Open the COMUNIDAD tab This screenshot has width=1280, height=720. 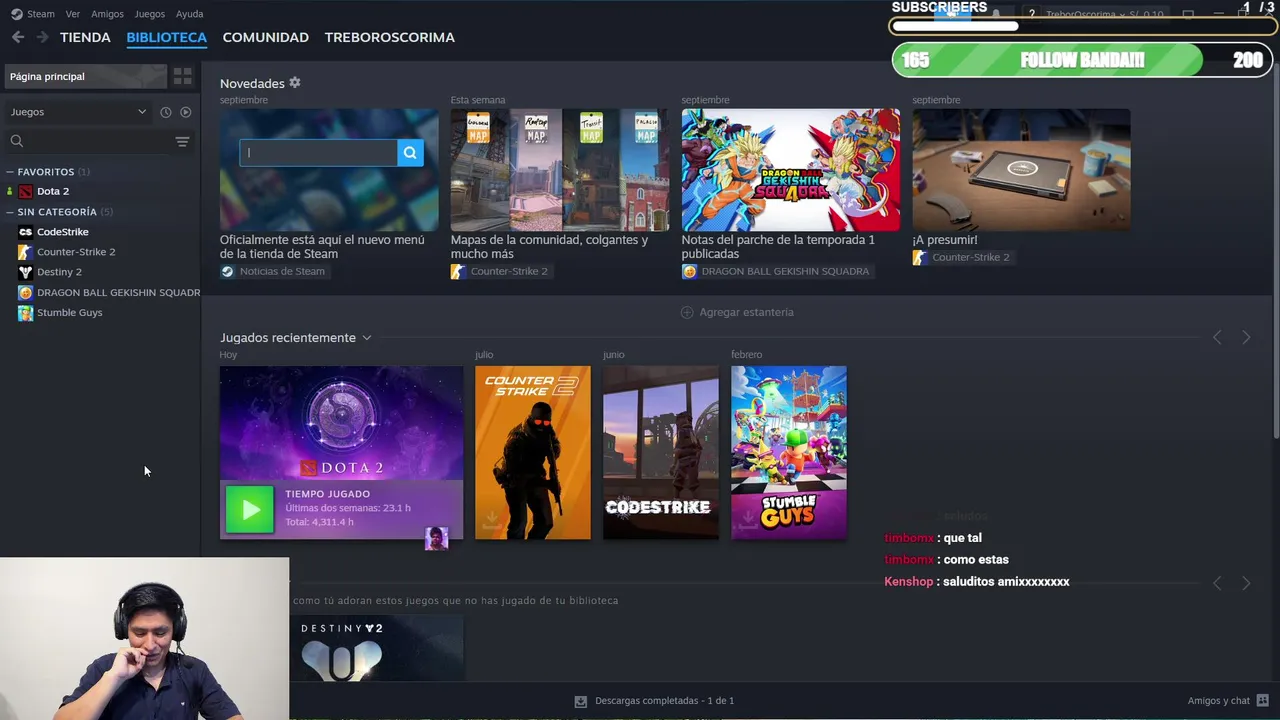click(266, 37)
